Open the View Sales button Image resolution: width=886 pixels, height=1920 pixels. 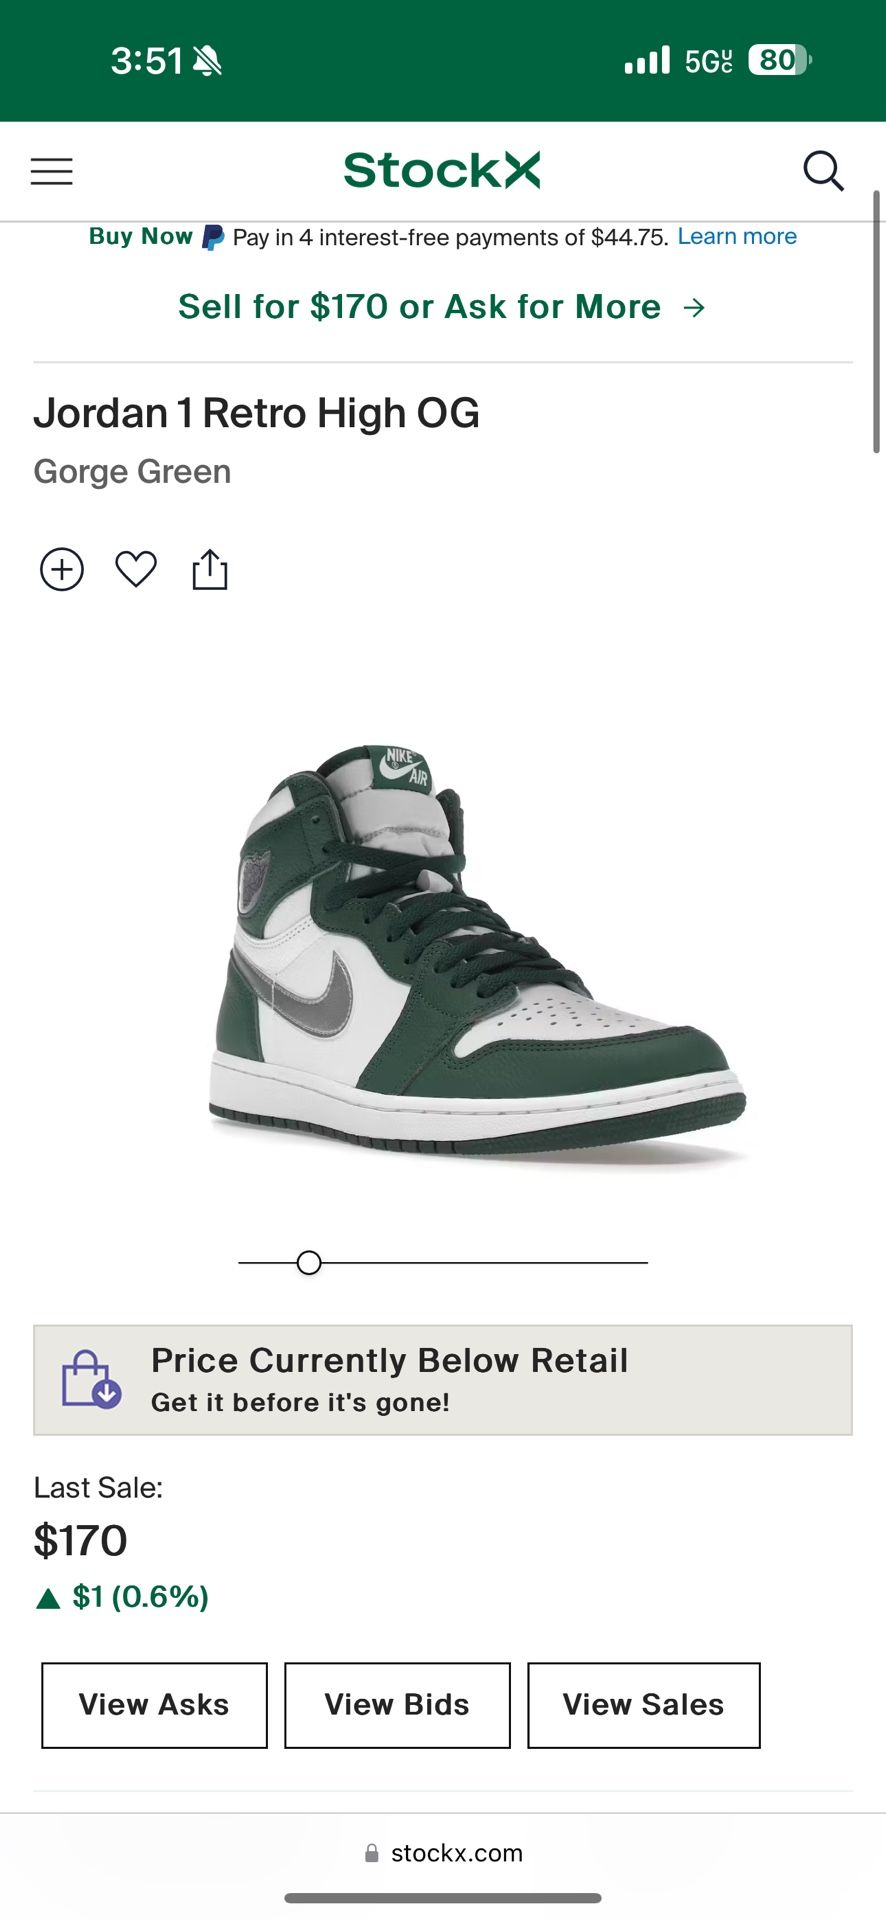(x=643, y=1705)
